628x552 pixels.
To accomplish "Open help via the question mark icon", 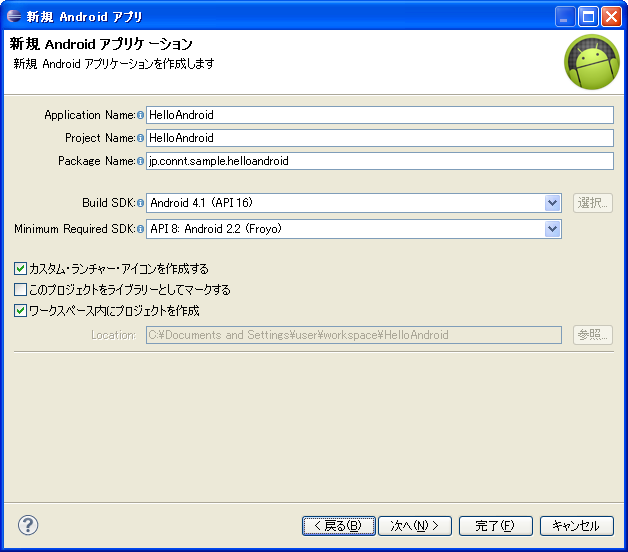I will [28, 525].
